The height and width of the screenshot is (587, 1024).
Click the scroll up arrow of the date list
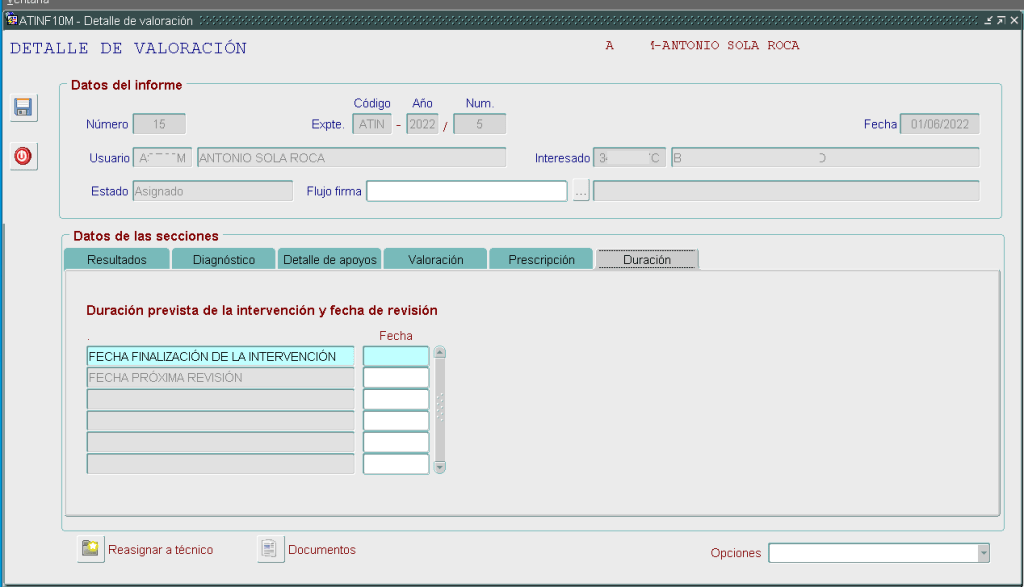click(440, 352)
